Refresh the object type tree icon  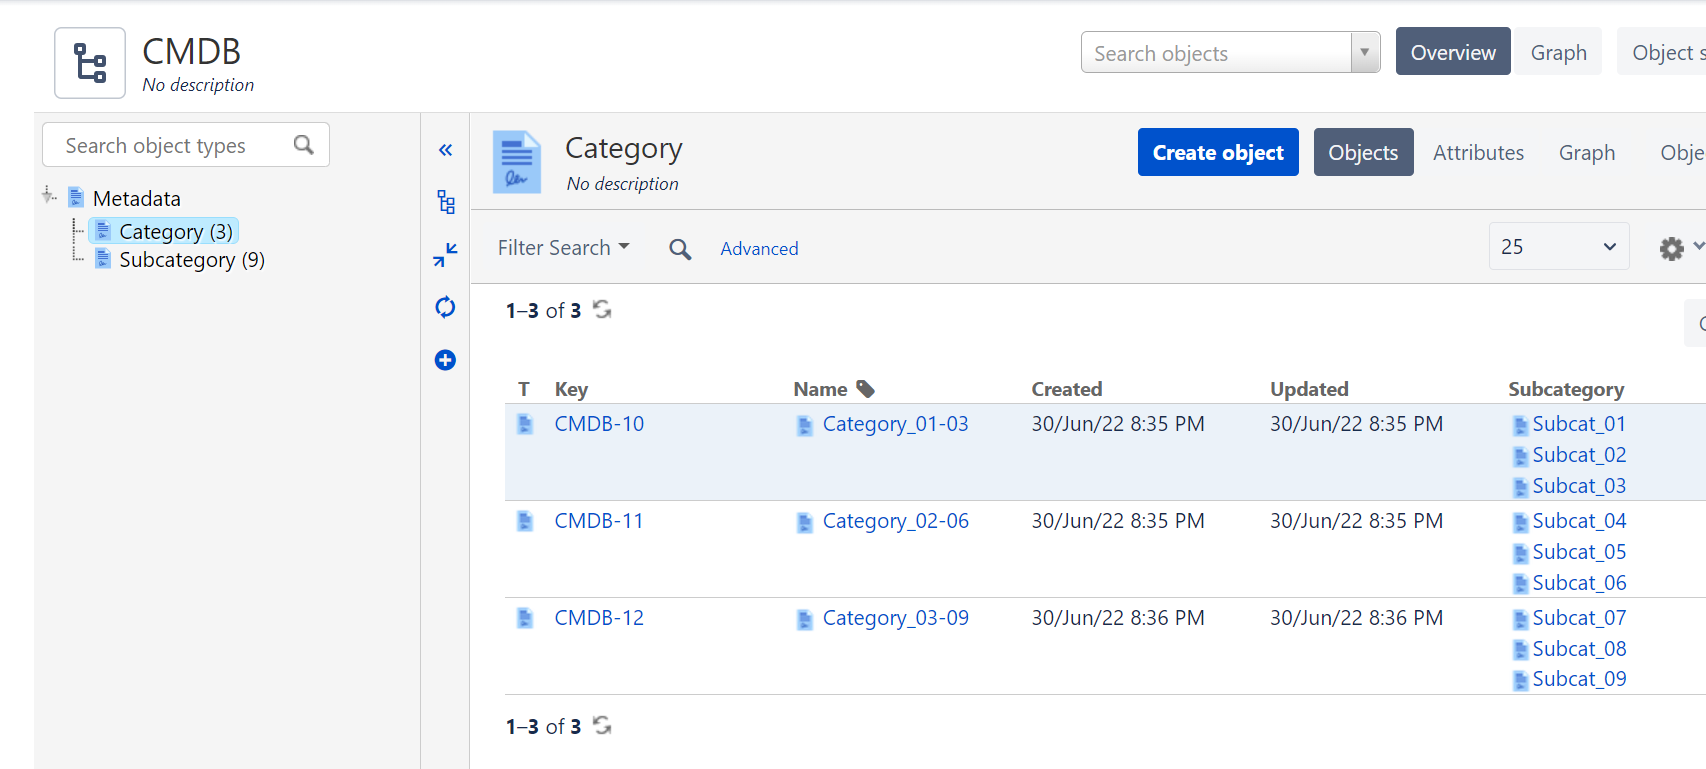(x=446, y=307)
